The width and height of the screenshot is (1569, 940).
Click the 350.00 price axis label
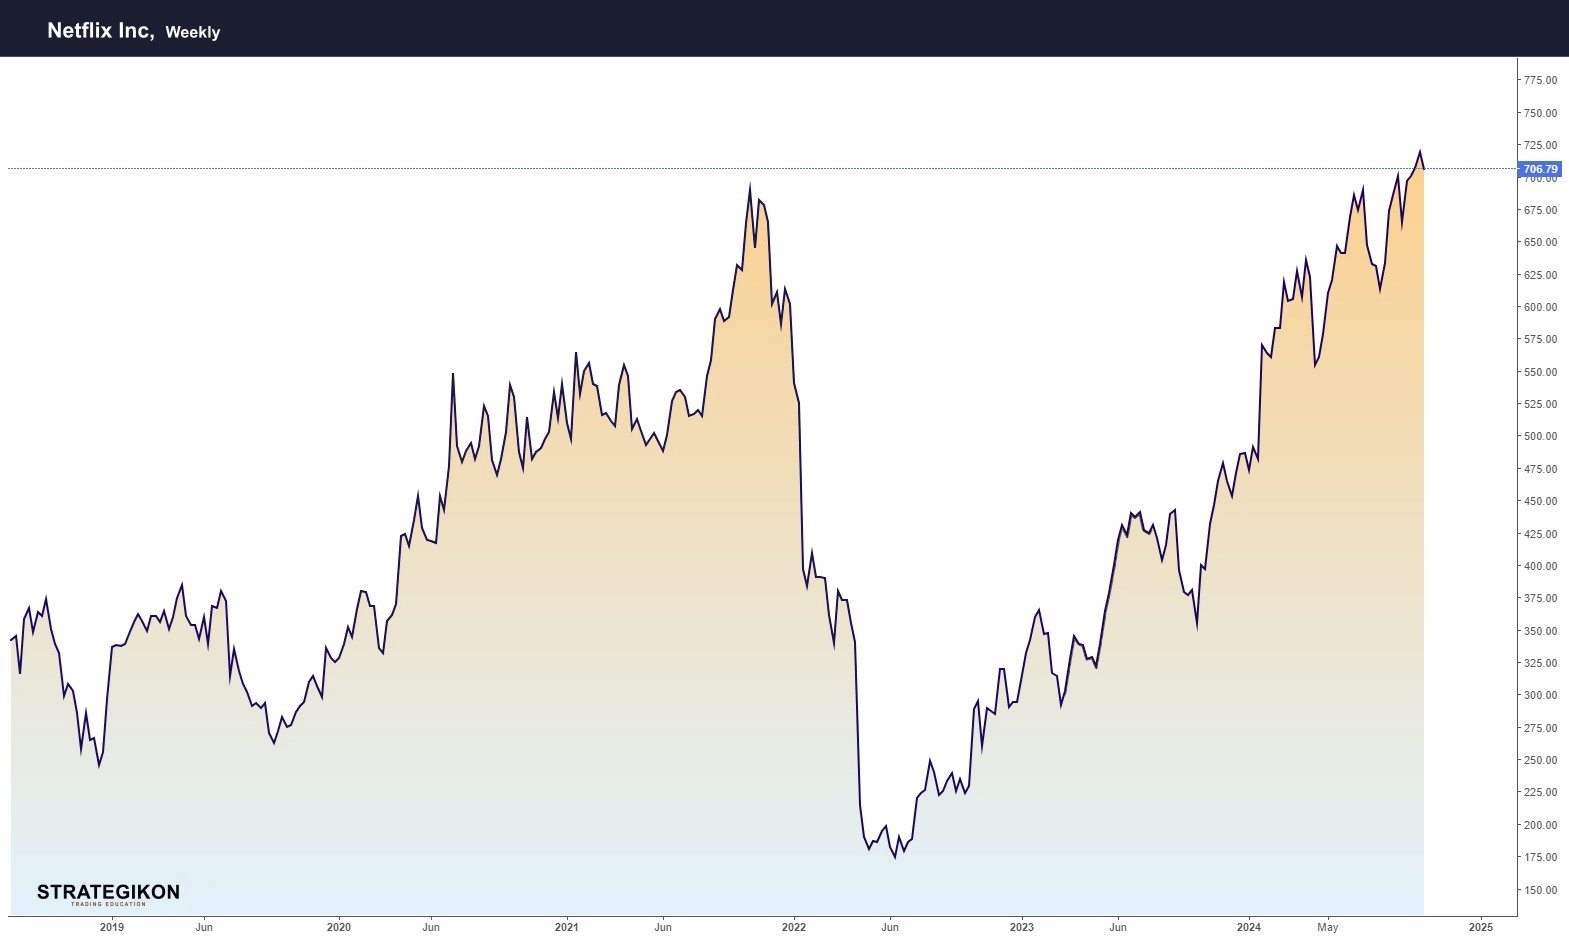(1540, 631)
